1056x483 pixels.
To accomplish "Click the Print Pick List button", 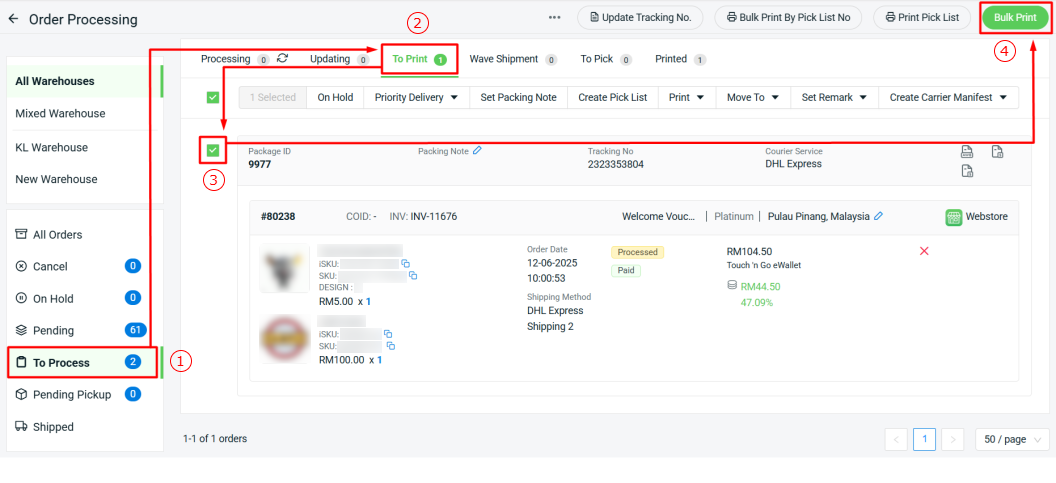I will 922,18.
